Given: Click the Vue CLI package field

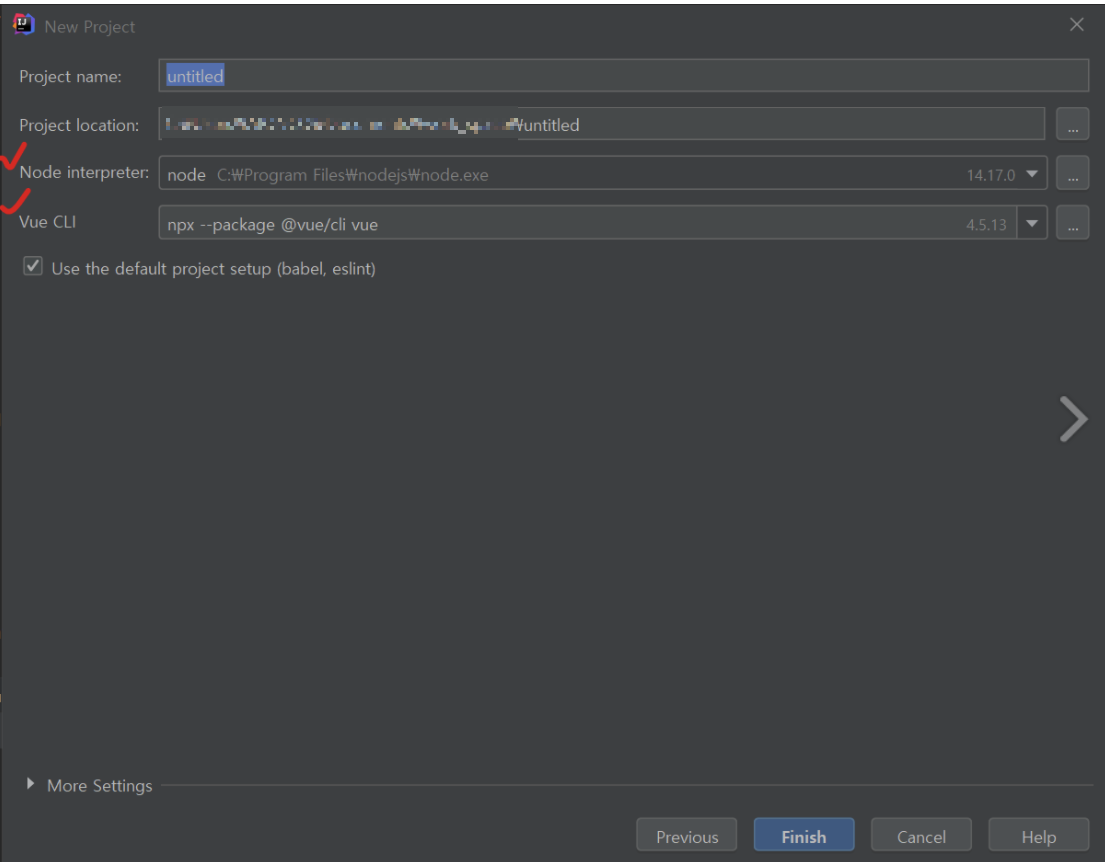Looking at the screenshot, I should point(587,223).
